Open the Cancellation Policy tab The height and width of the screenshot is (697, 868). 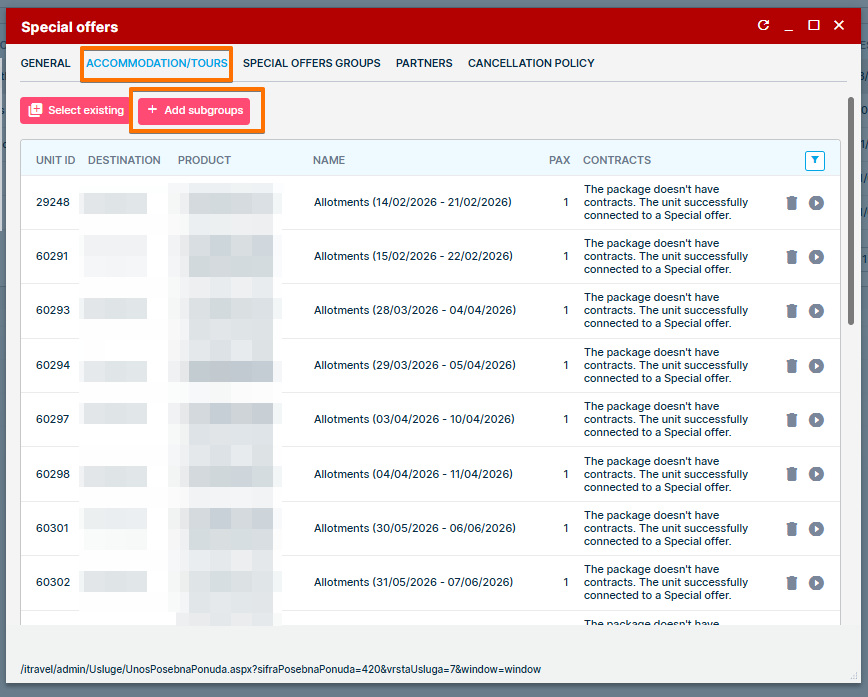(x=531, y=63)
